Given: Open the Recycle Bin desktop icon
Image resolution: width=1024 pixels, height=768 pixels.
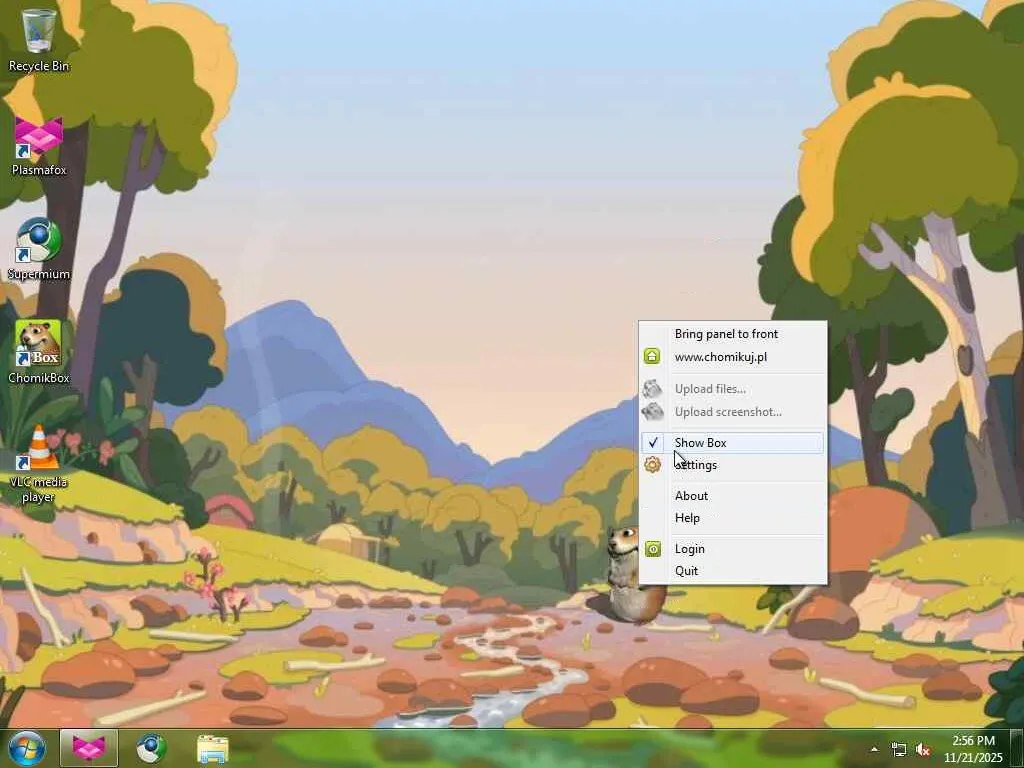Looking at the screenshot, I should click(x=39, y=39).
